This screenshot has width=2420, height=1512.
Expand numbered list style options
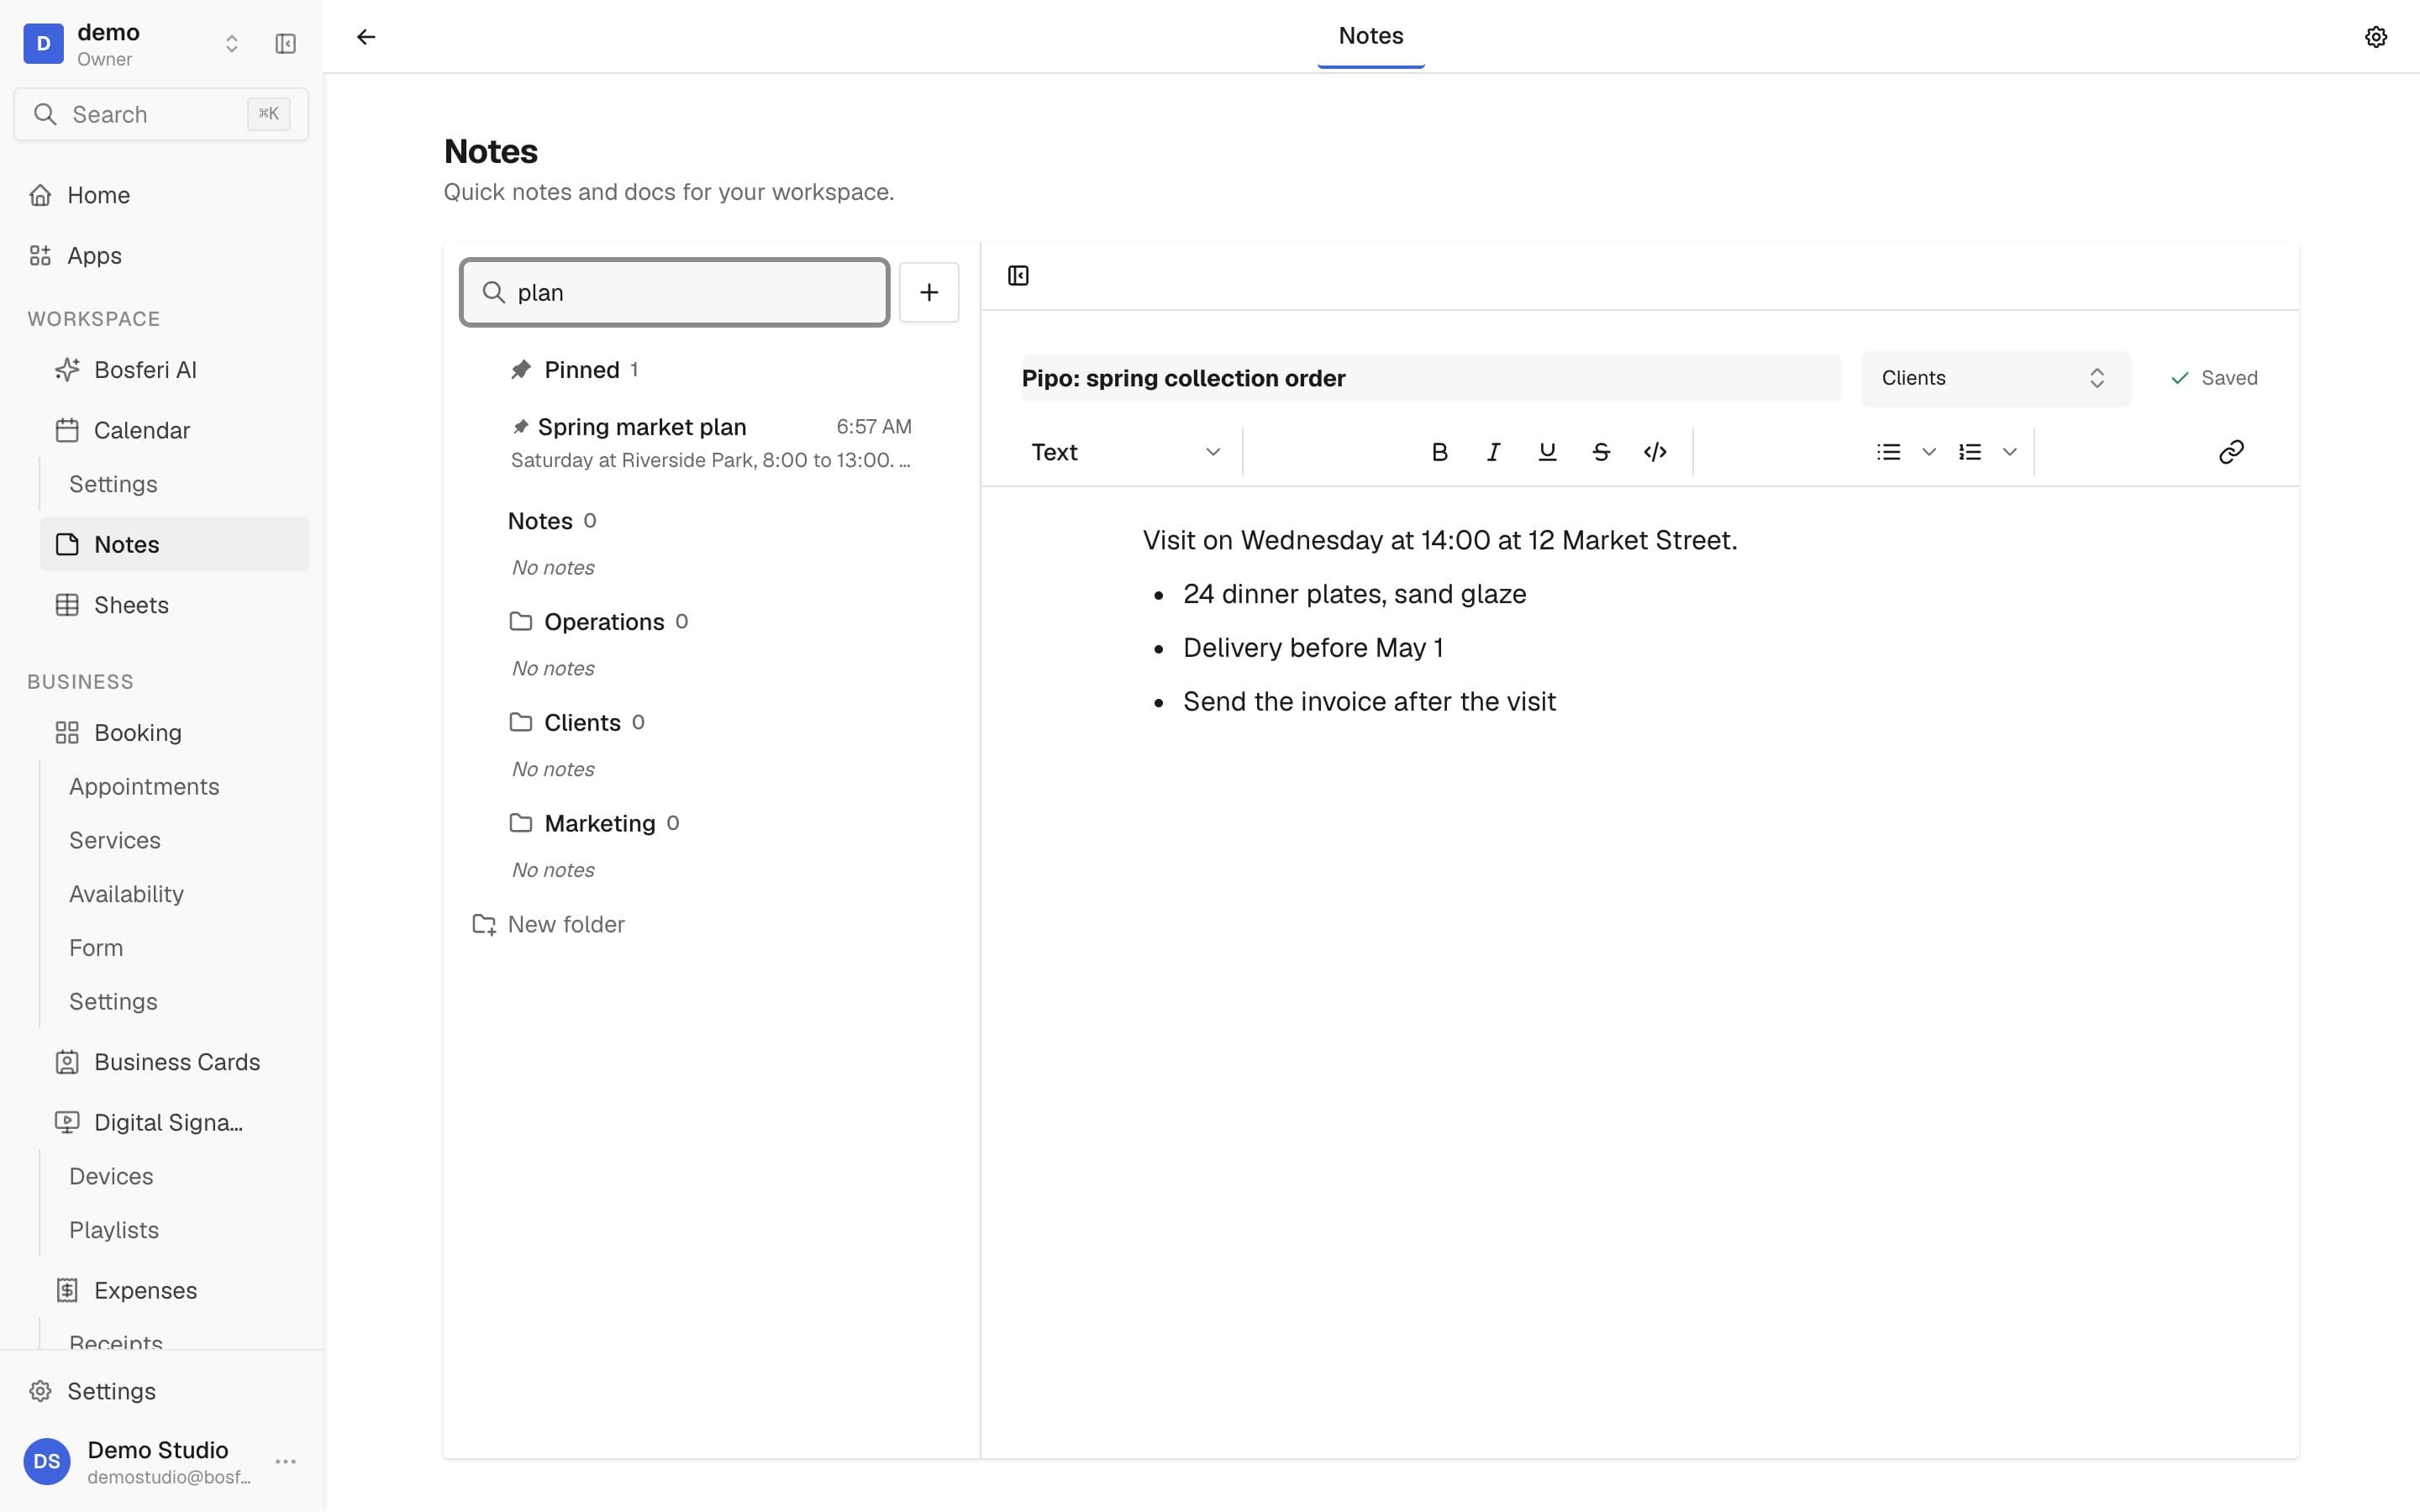click(2009, 452)
